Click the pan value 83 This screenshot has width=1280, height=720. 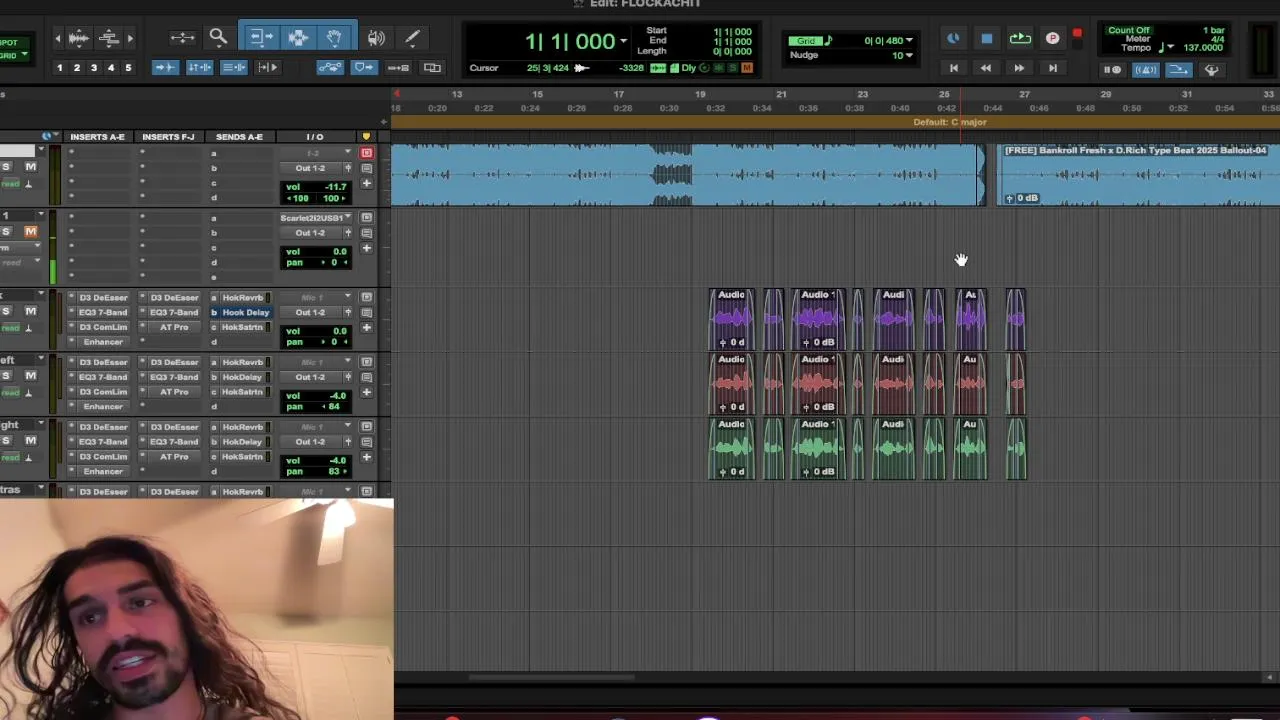pos(334,472)
